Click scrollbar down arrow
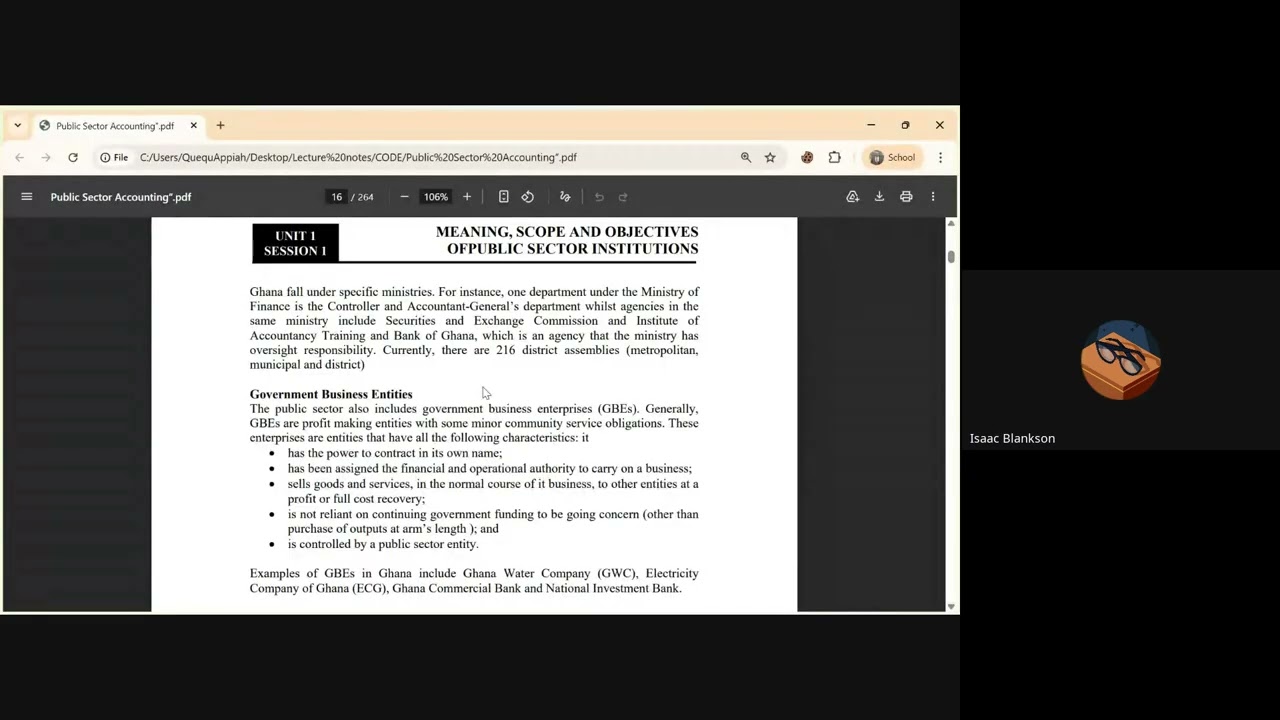1280x720 pixels. point(951,606)
